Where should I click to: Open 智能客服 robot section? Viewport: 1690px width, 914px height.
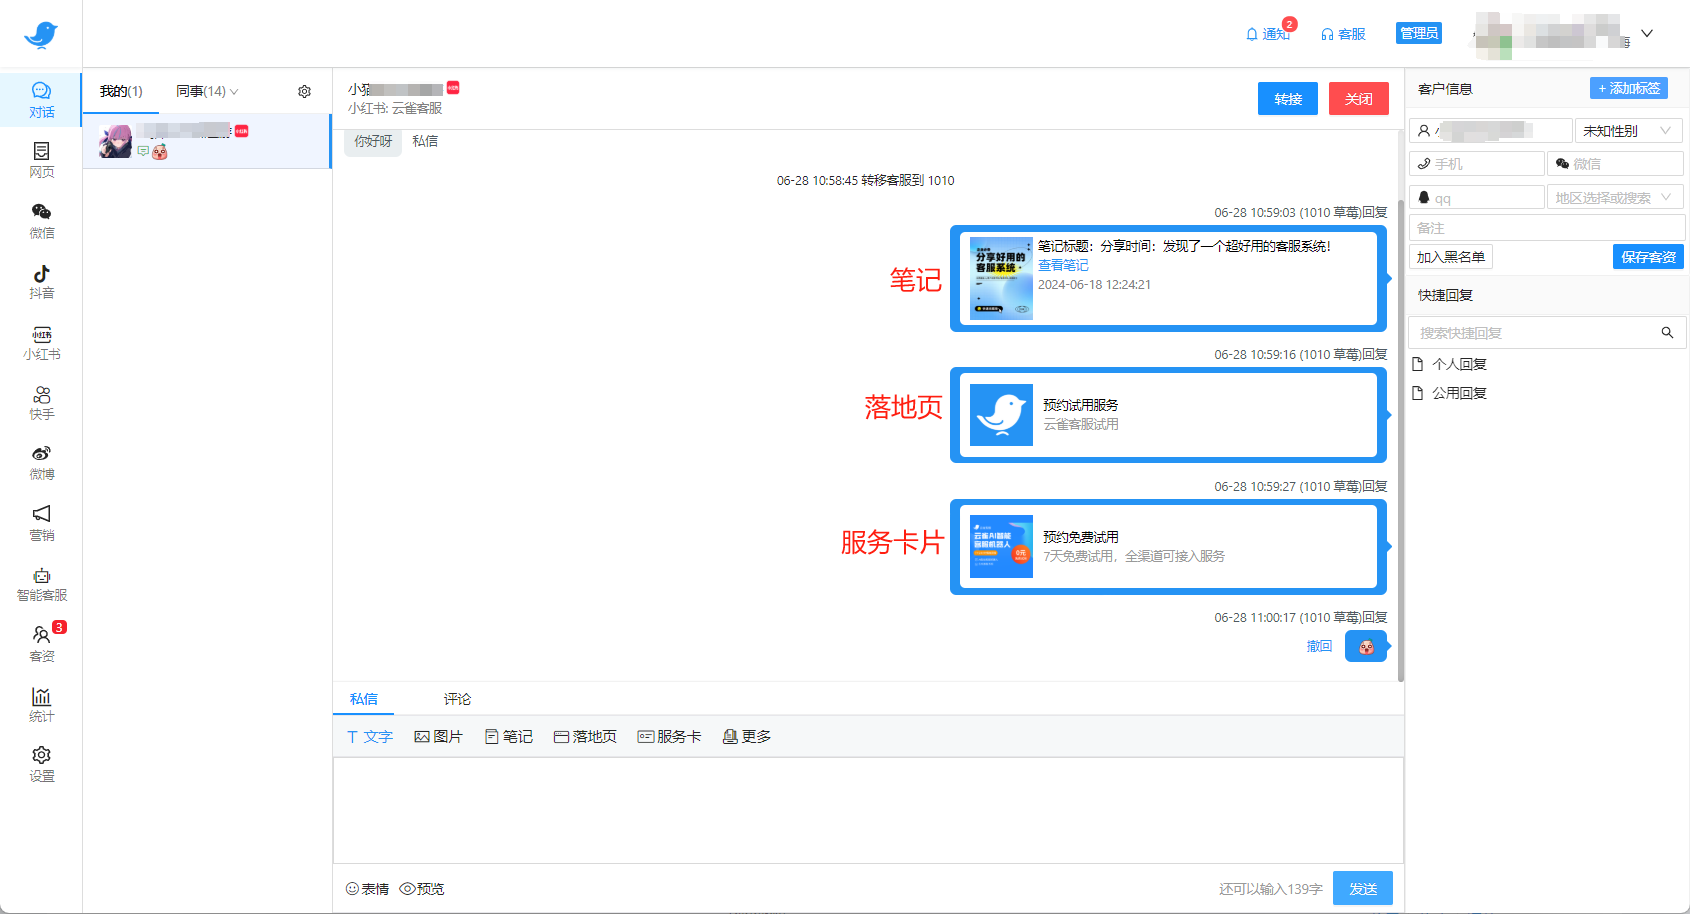[x=41, y=584]
